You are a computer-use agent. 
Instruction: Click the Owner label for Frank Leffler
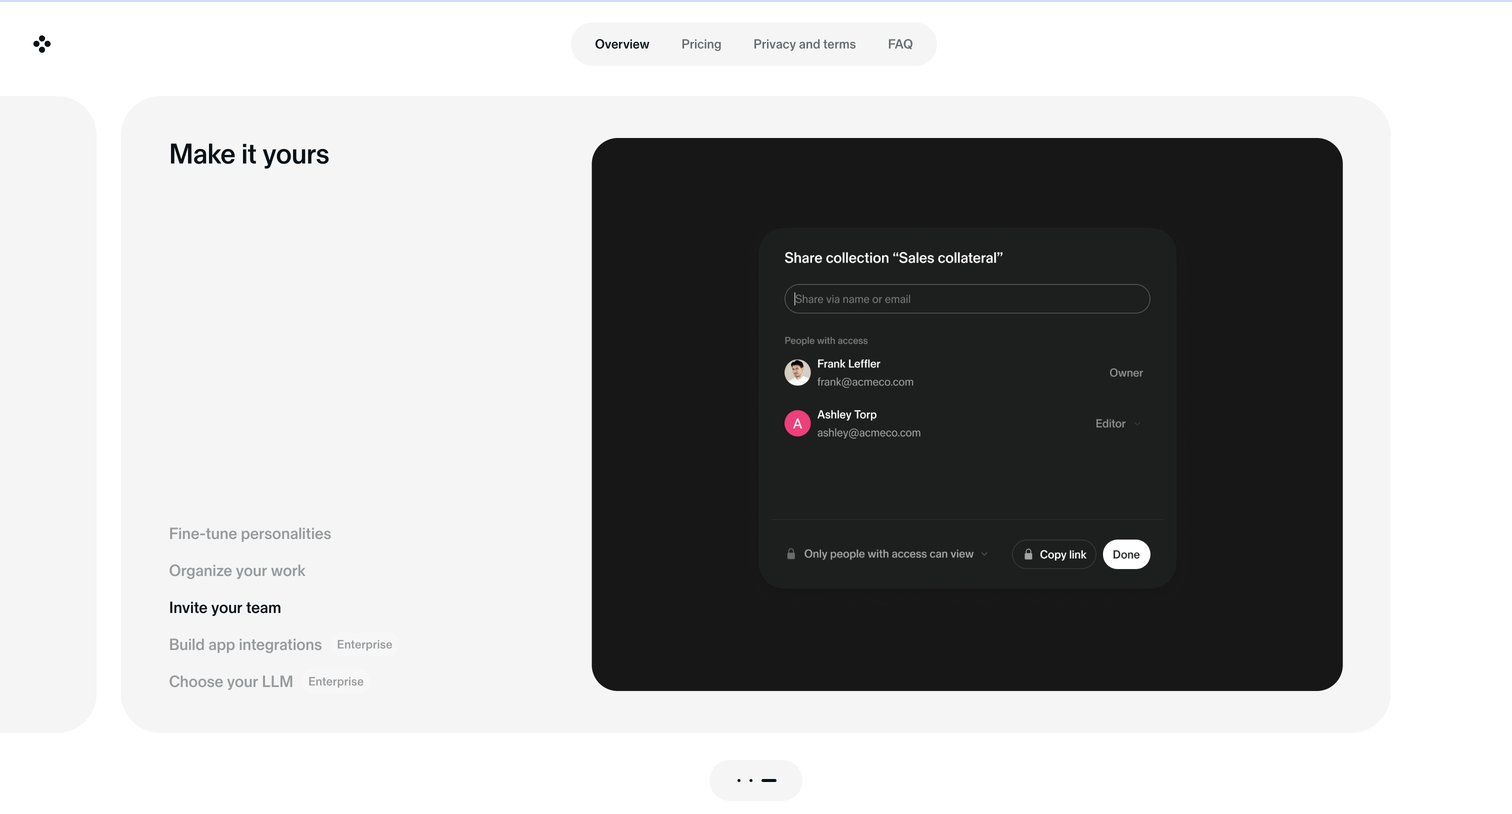click(x=1126, y=373)
